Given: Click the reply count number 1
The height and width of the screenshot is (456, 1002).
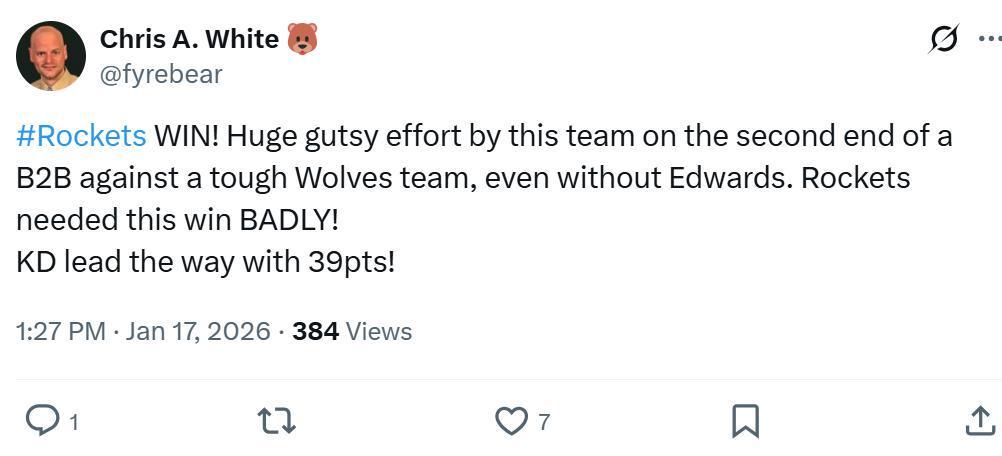Looking at the screenshot, I should coord(74,422).
